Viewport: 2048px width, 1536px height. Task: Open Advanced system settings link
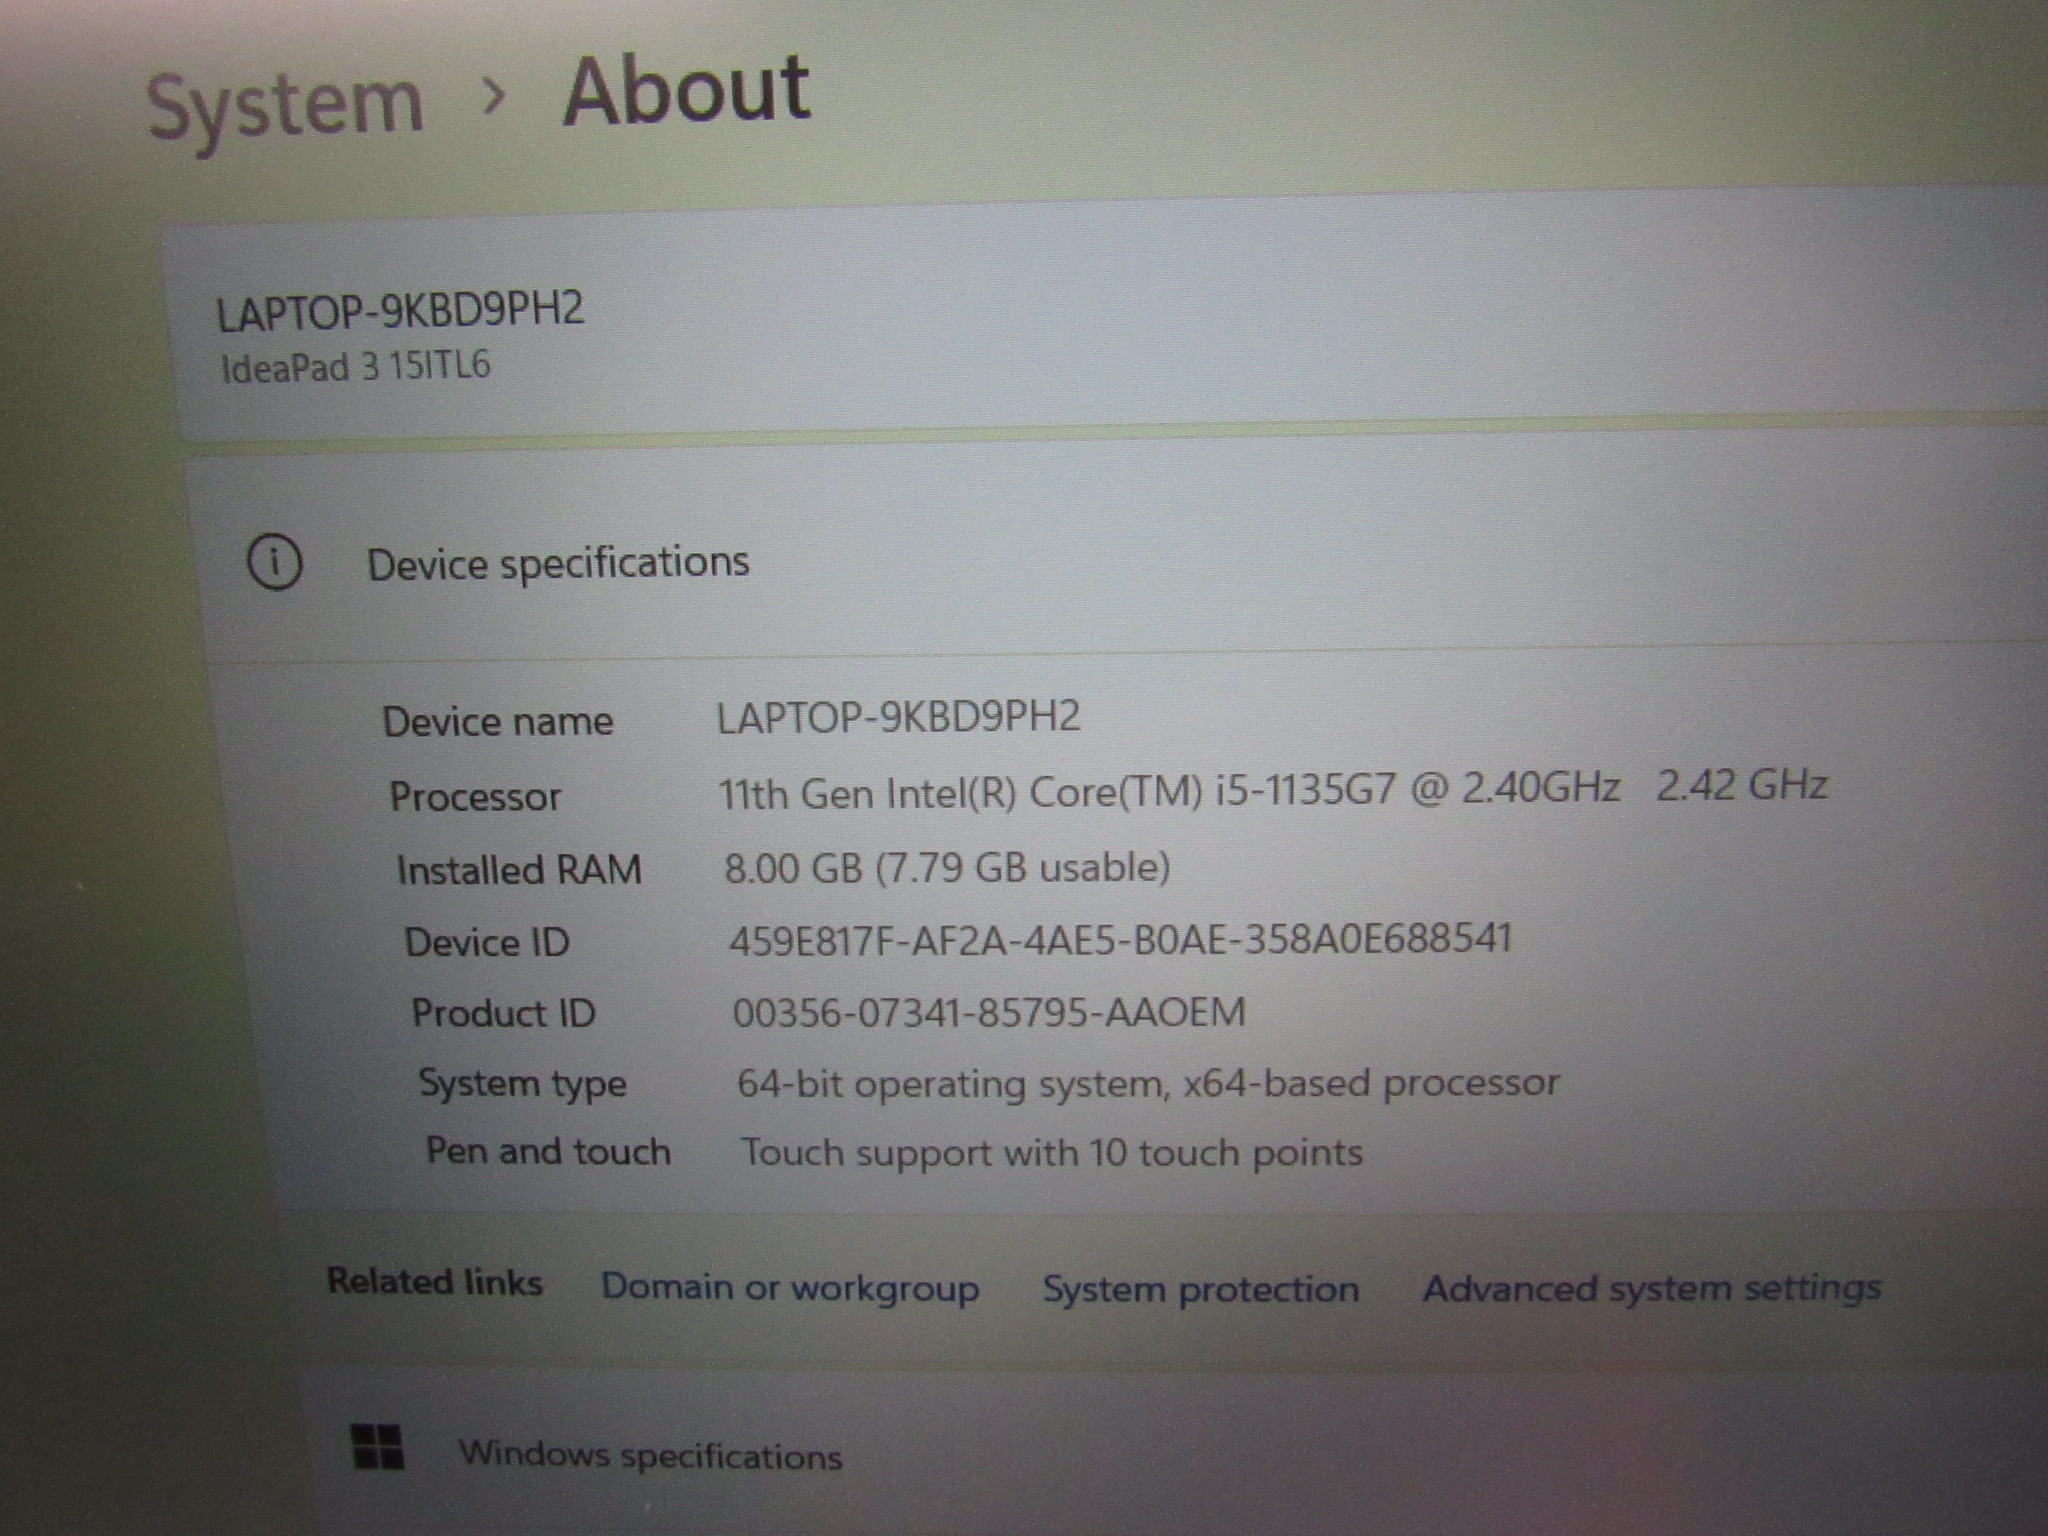pyautogui.click(x=1651, y=1288)
